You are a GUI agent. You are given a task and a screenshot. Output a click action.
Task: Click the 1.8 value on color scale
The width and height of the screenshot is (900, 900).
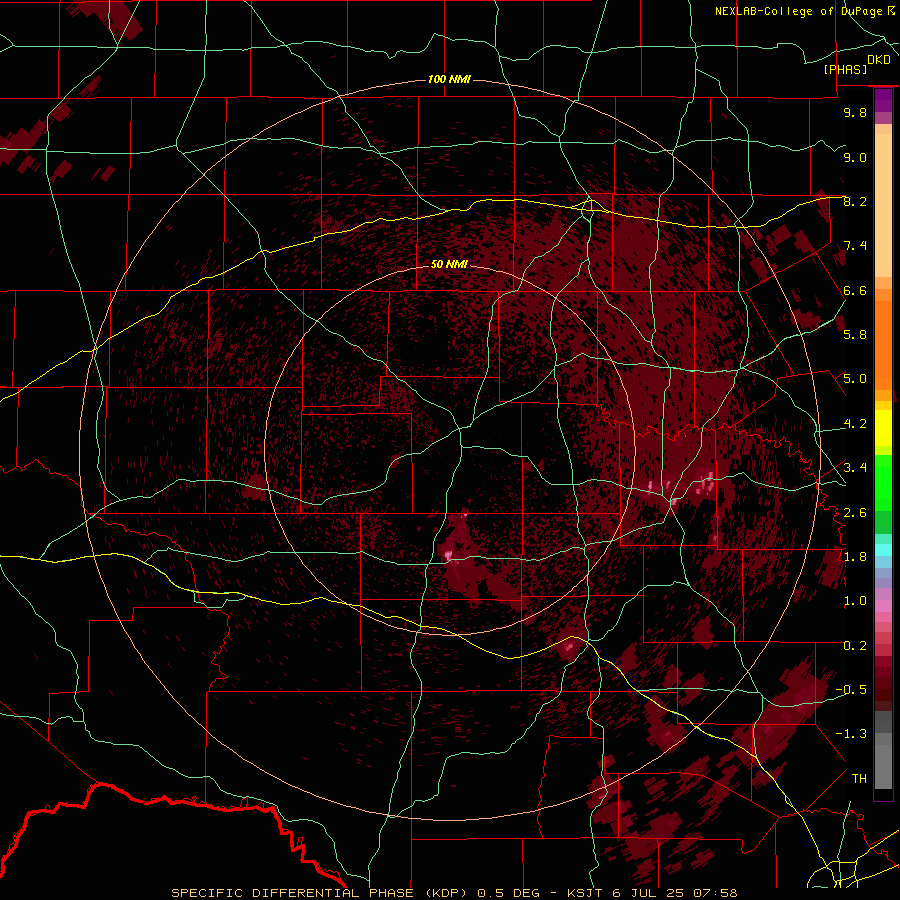tap(855, 557)
